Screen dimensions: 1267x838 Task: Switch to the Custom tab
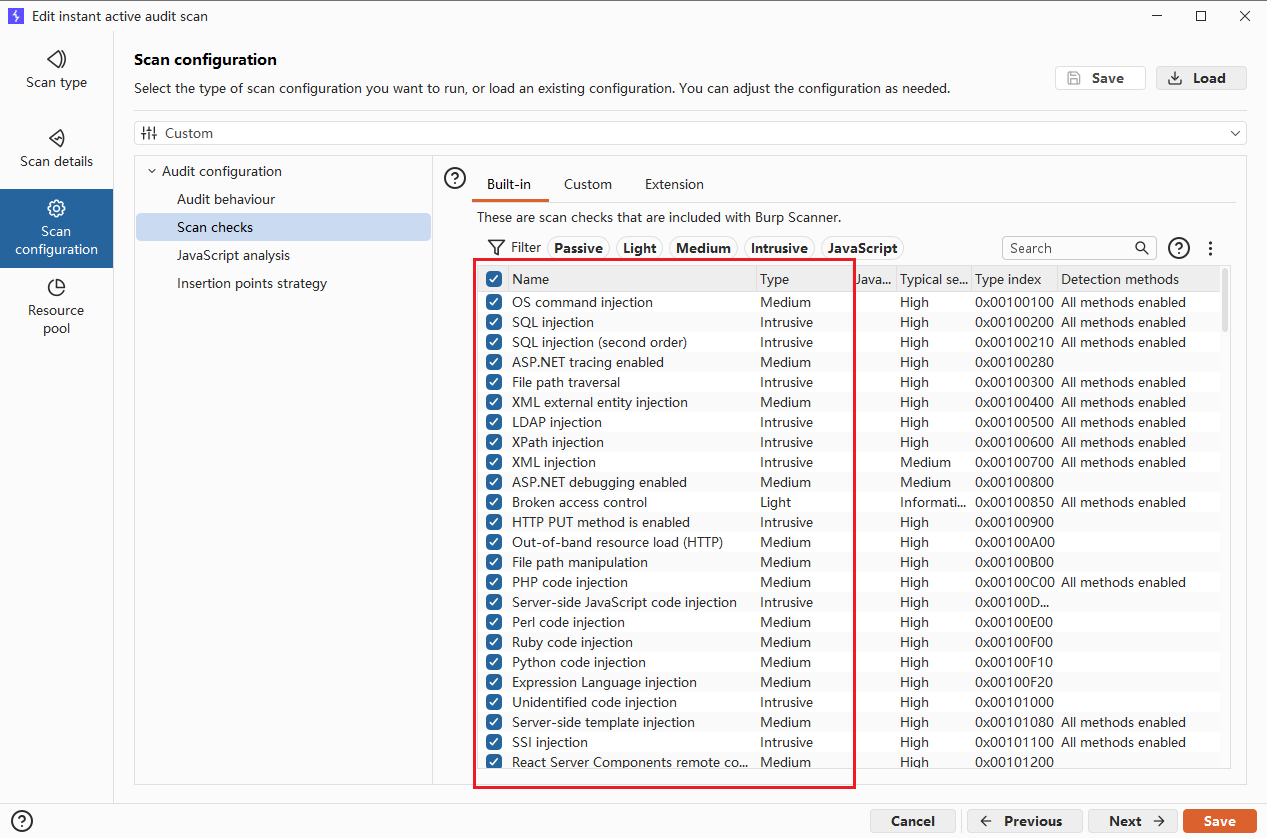(x=588, y=184)
